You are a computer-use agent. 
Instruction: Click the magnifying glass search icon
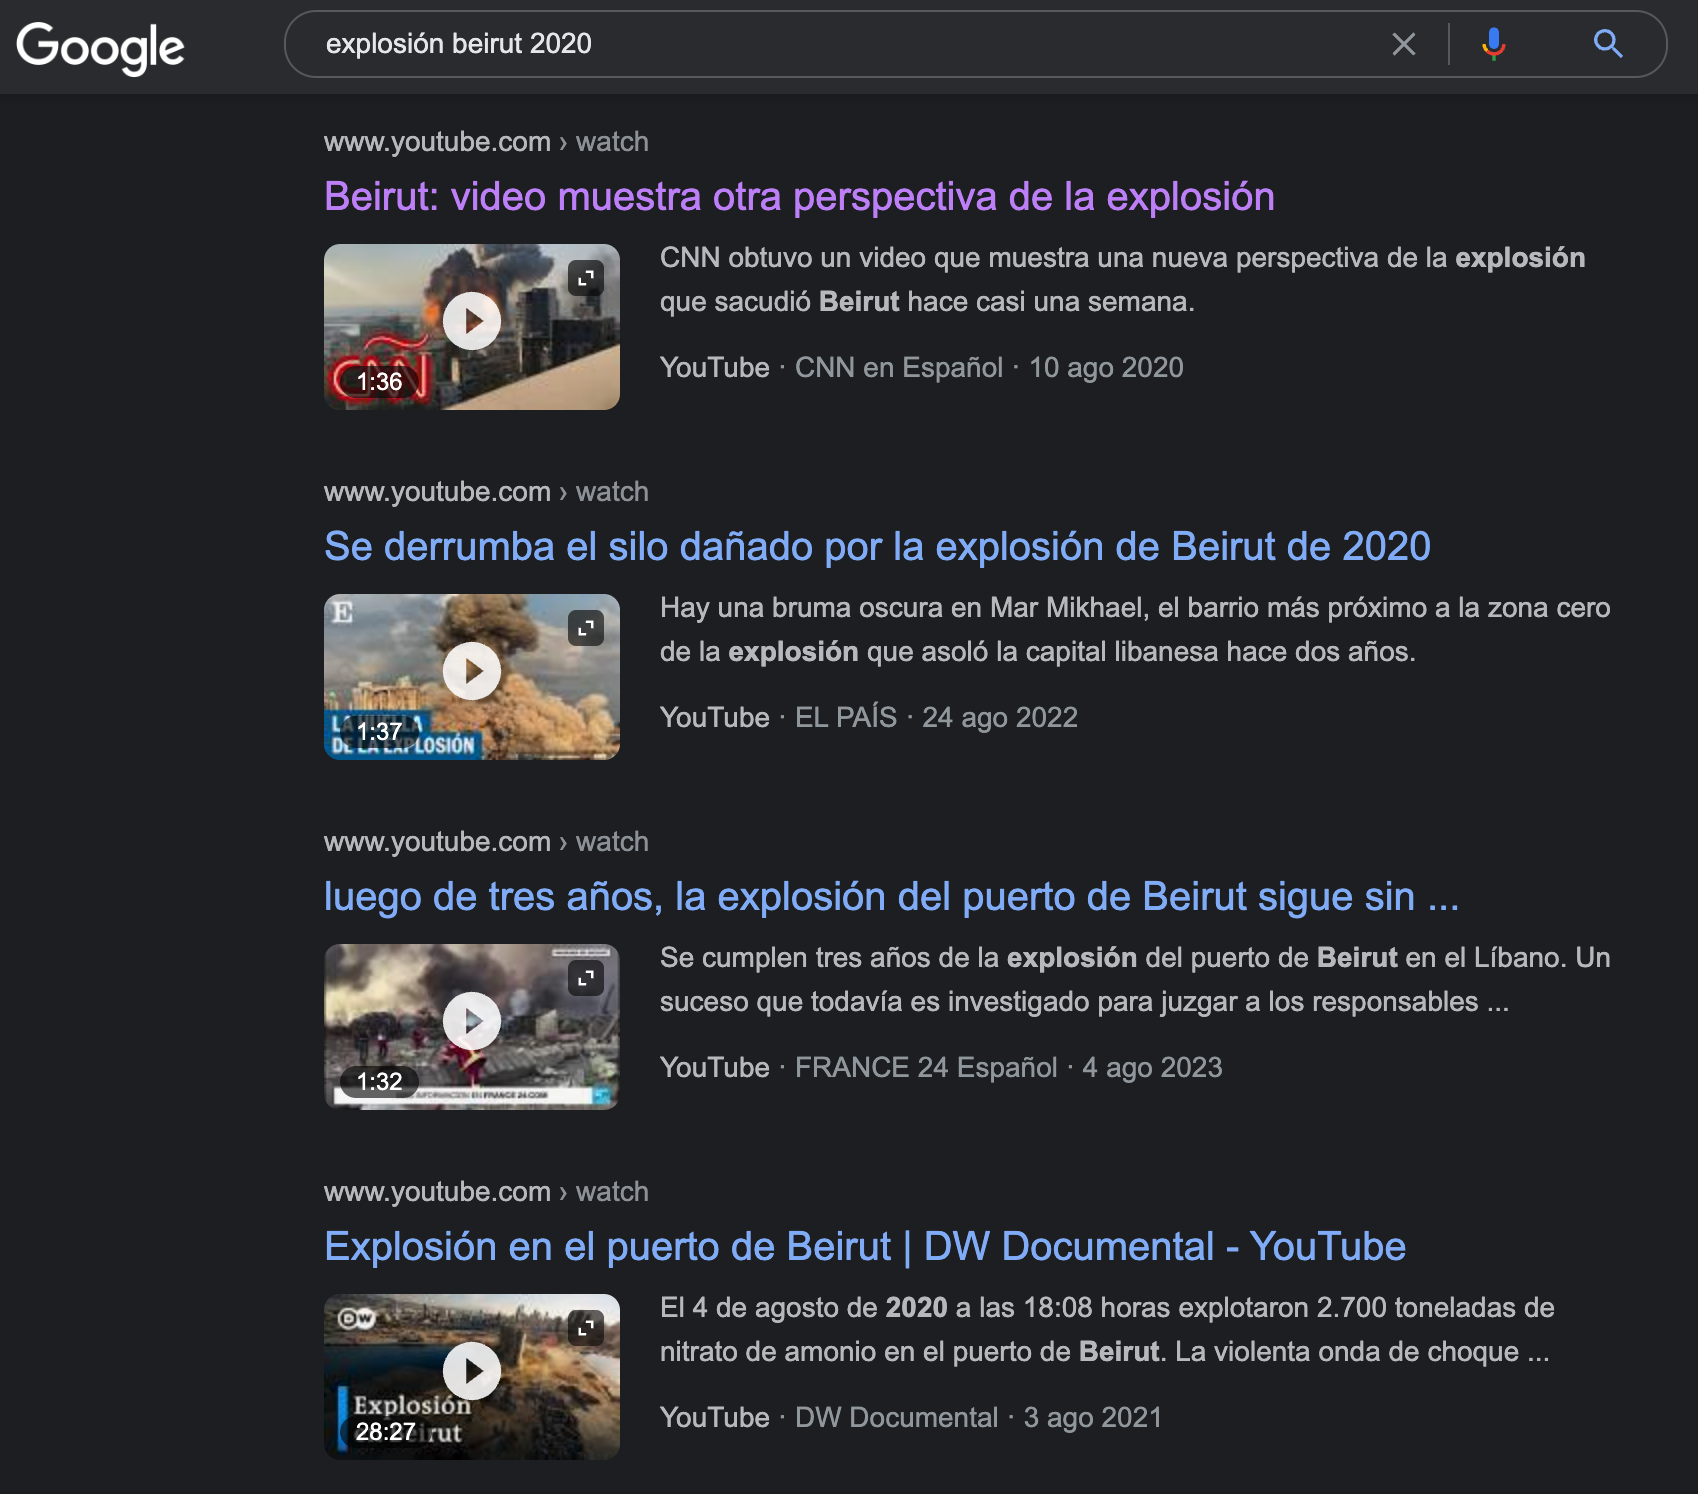pyautogui.click(x=1607, y=44)
